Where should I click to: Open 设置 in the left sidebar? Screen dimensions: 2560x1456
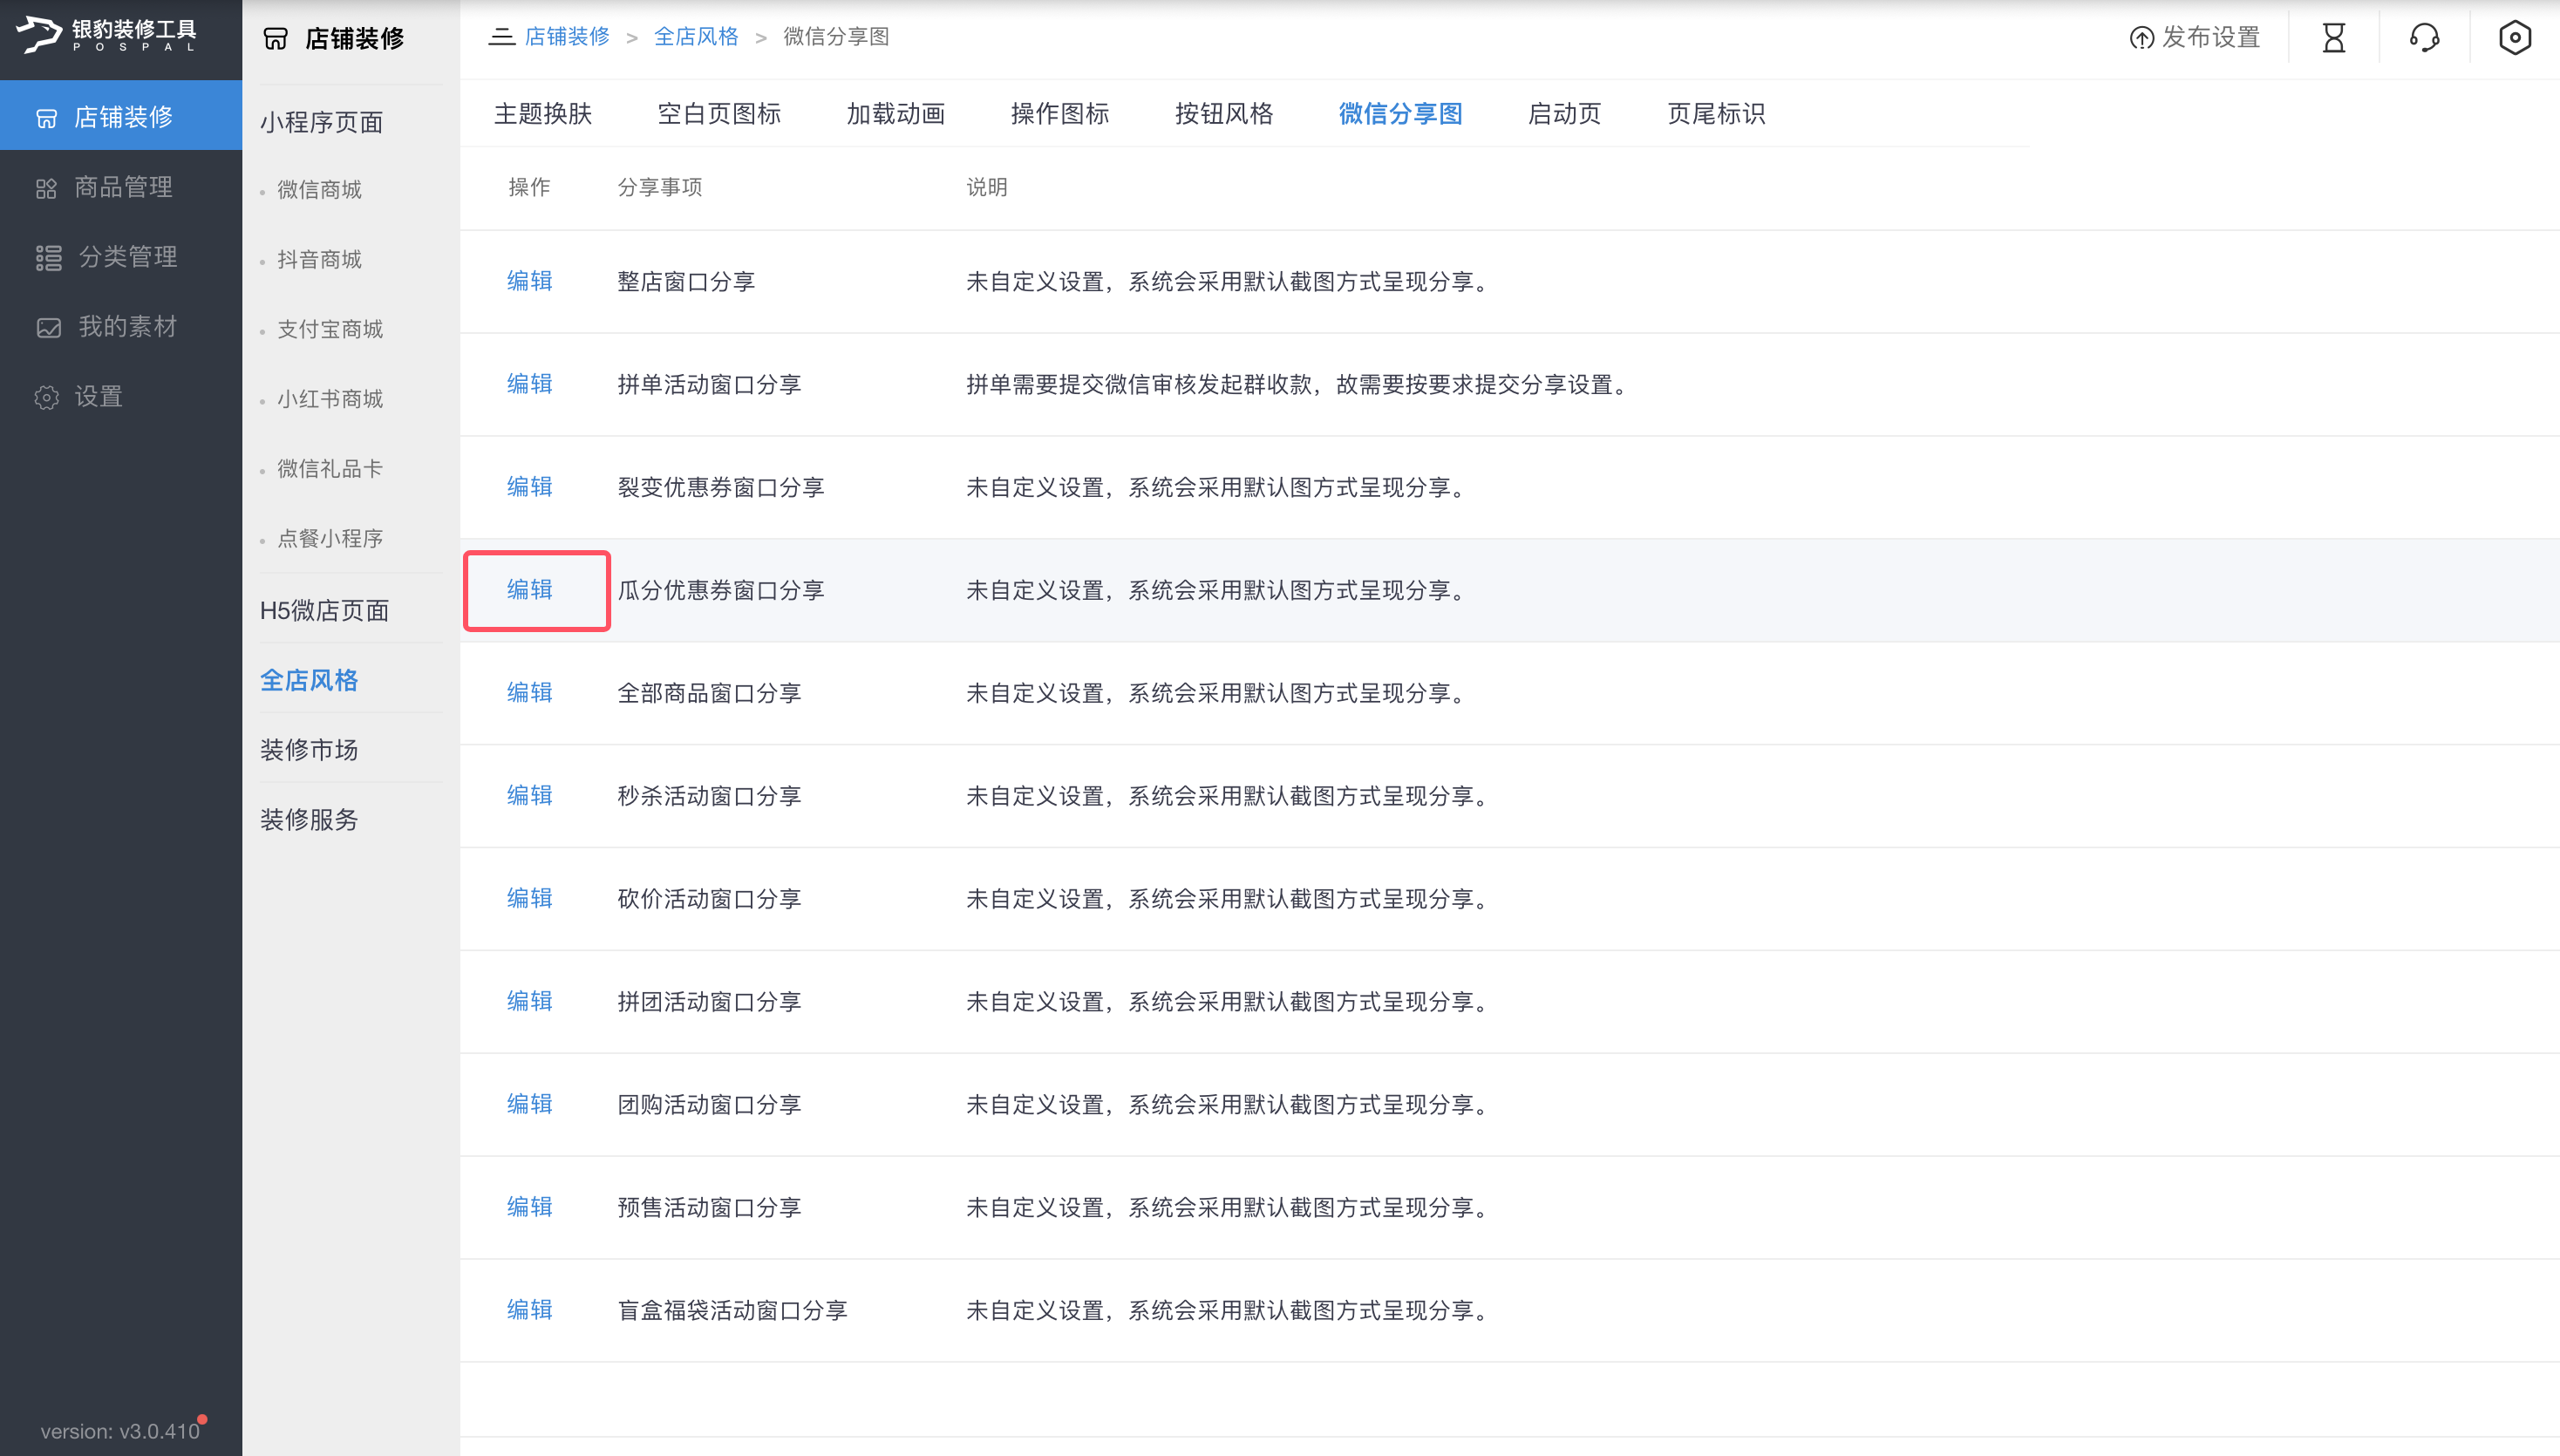[98, 397]
